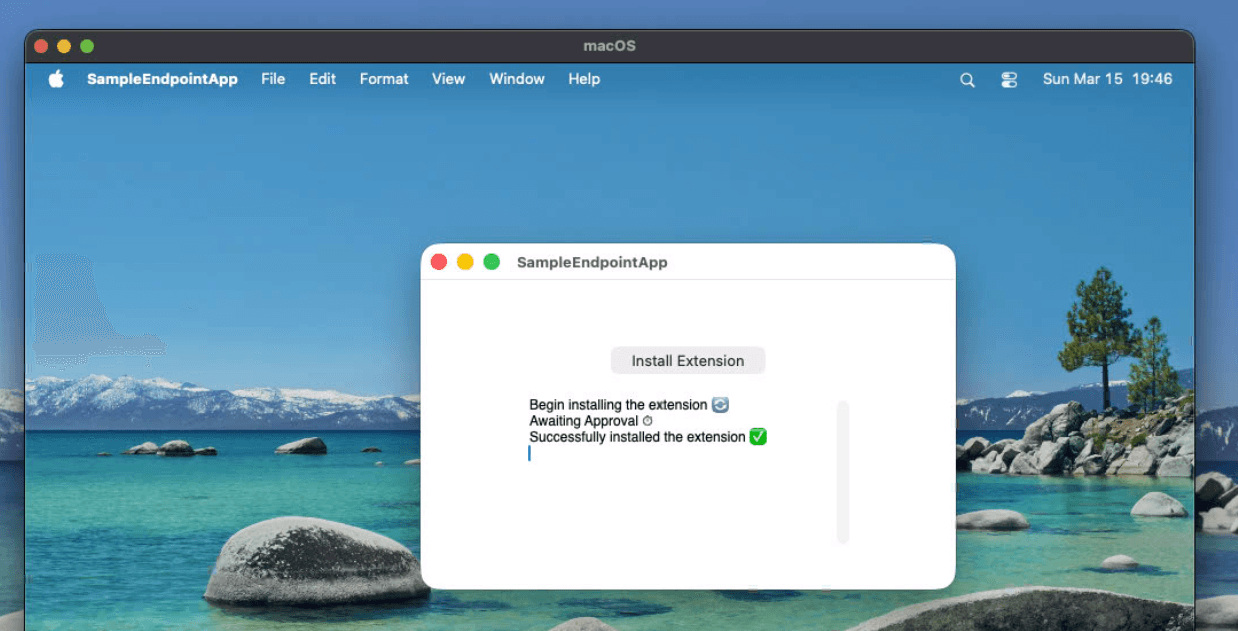Click the spinner icon beside Begin installing
Screen dimensions: 1238x631
tap(721, 405)
